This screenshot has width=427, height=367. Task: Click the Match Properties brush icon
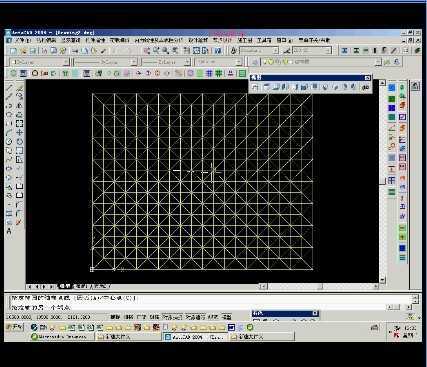(x=103, y=51)
